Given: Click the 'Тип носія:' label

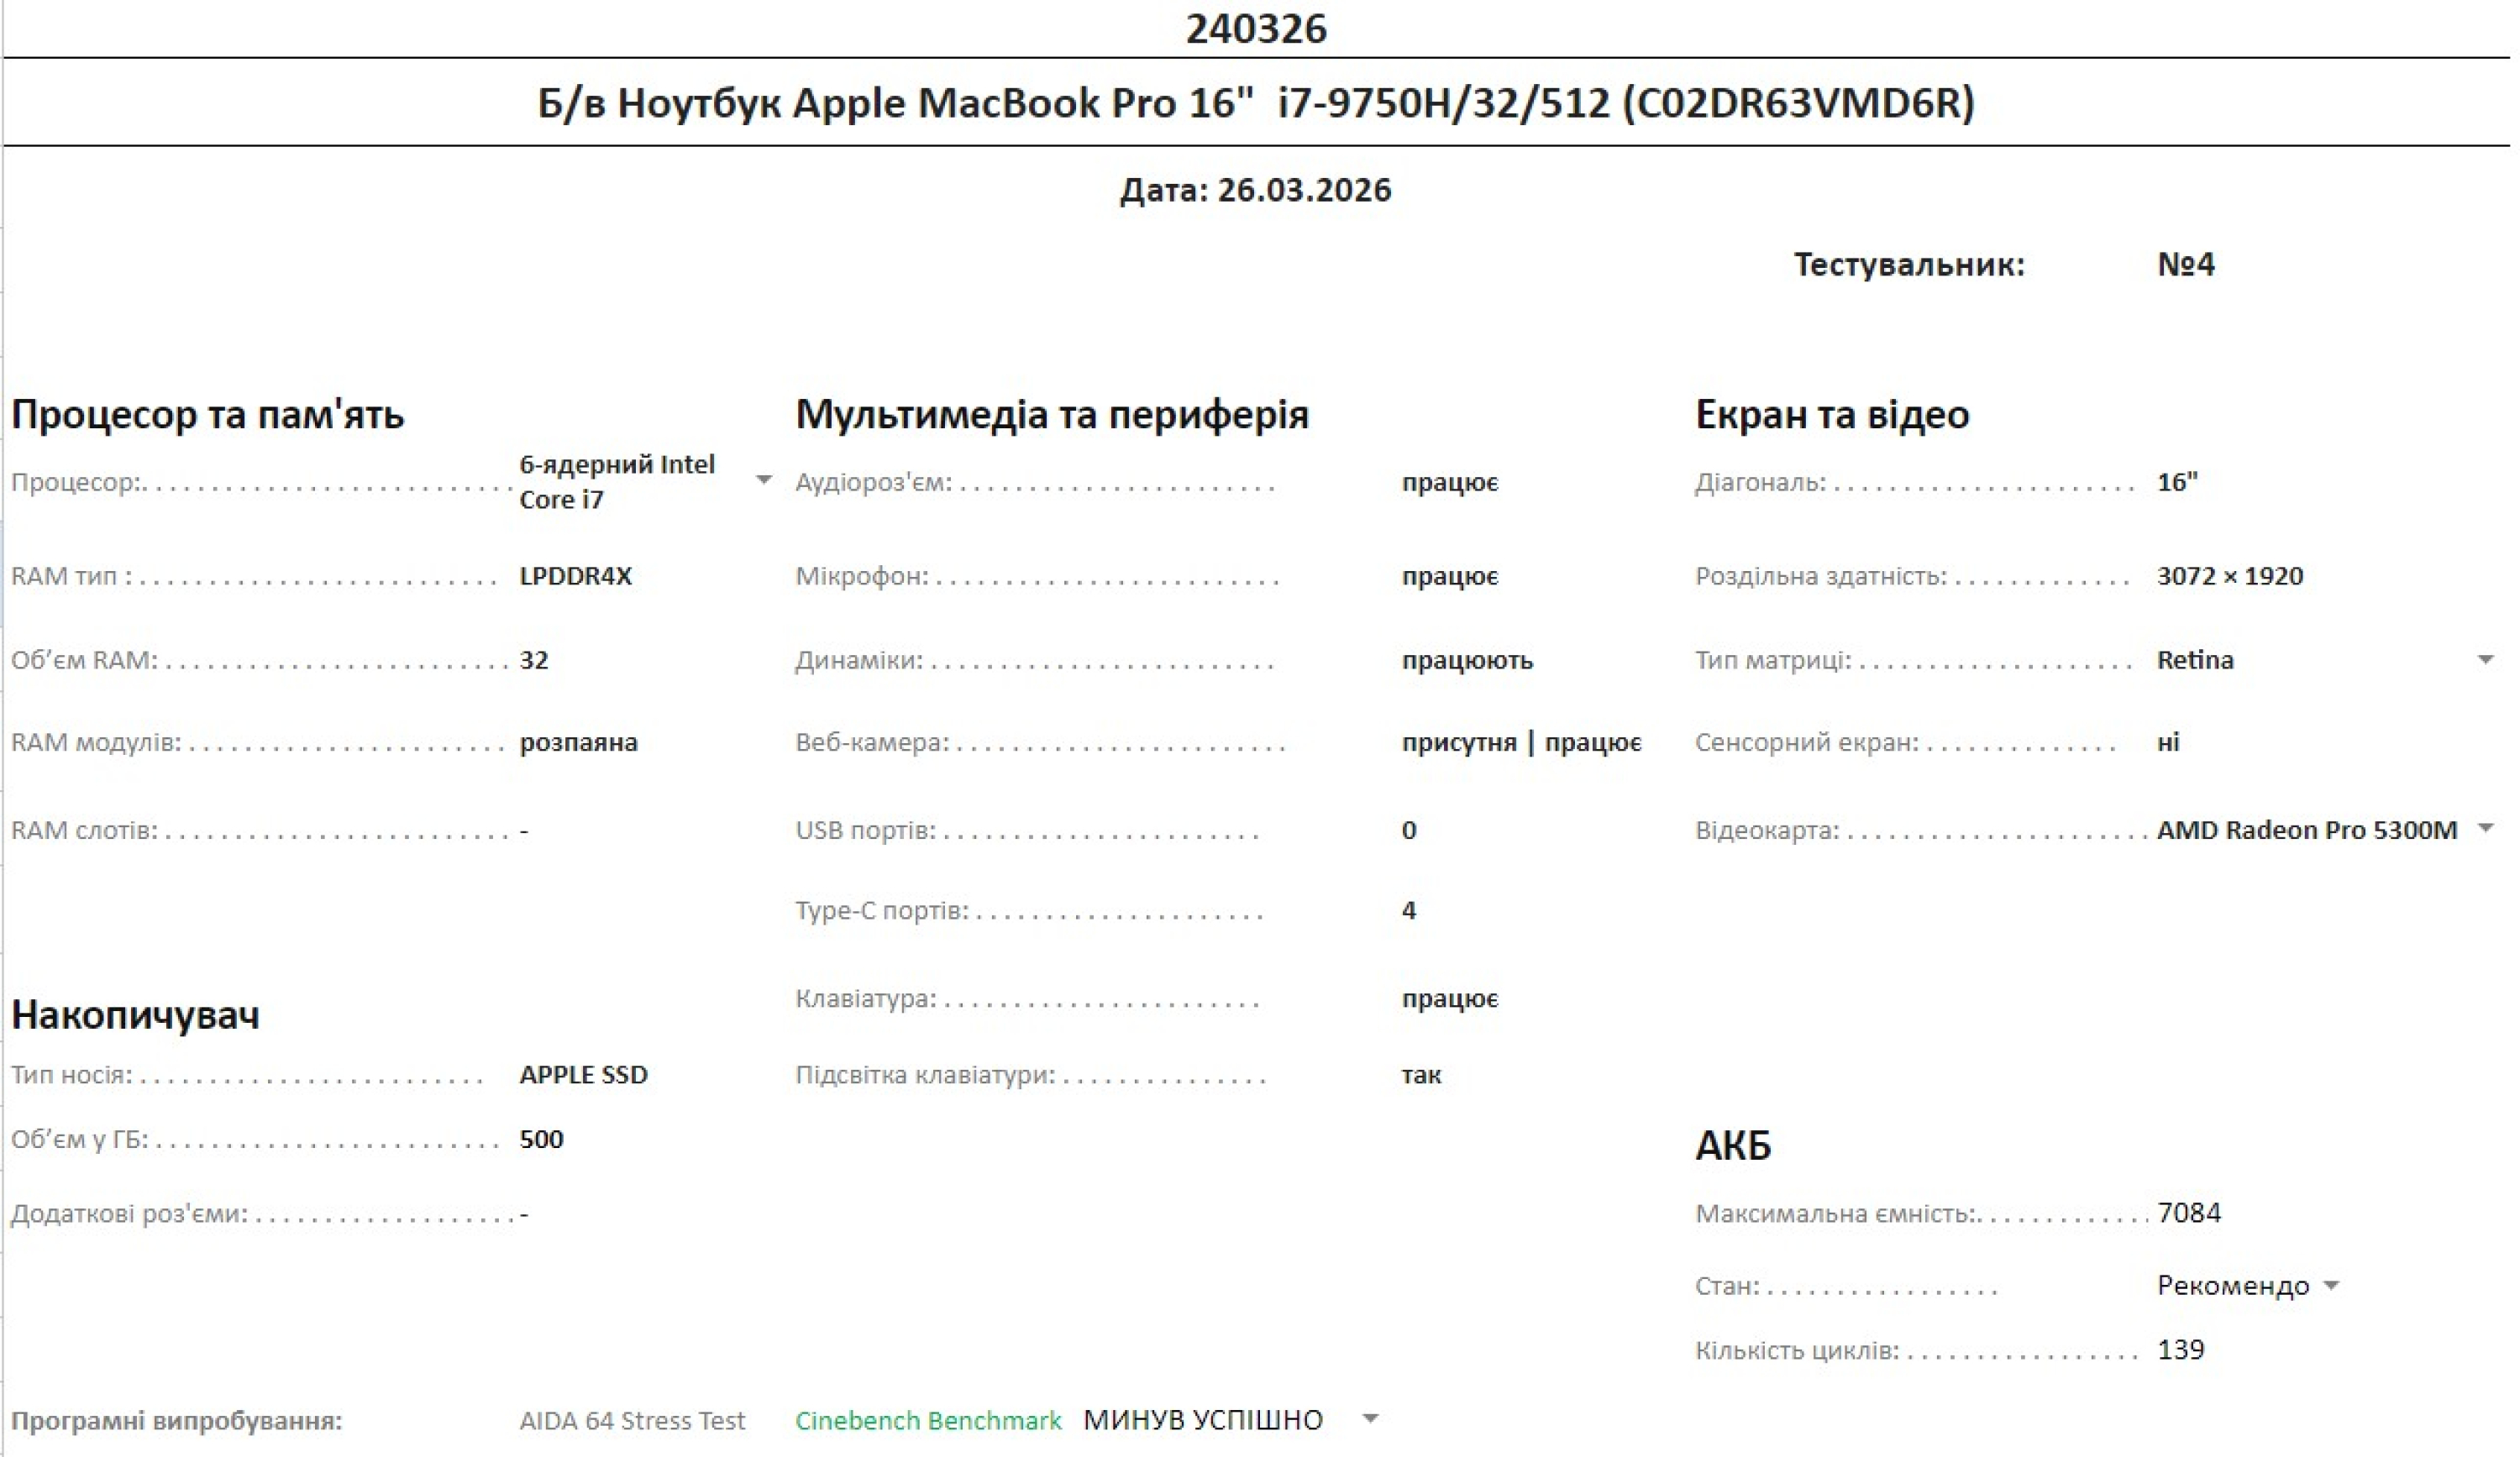Looking at the screenshot, I should pos(72,1075).
